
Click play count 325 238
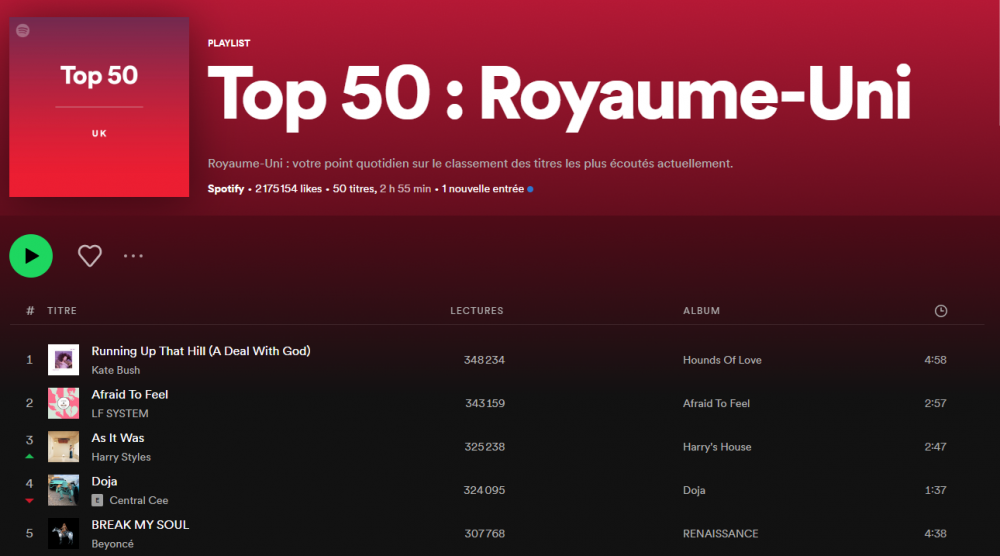484,446
